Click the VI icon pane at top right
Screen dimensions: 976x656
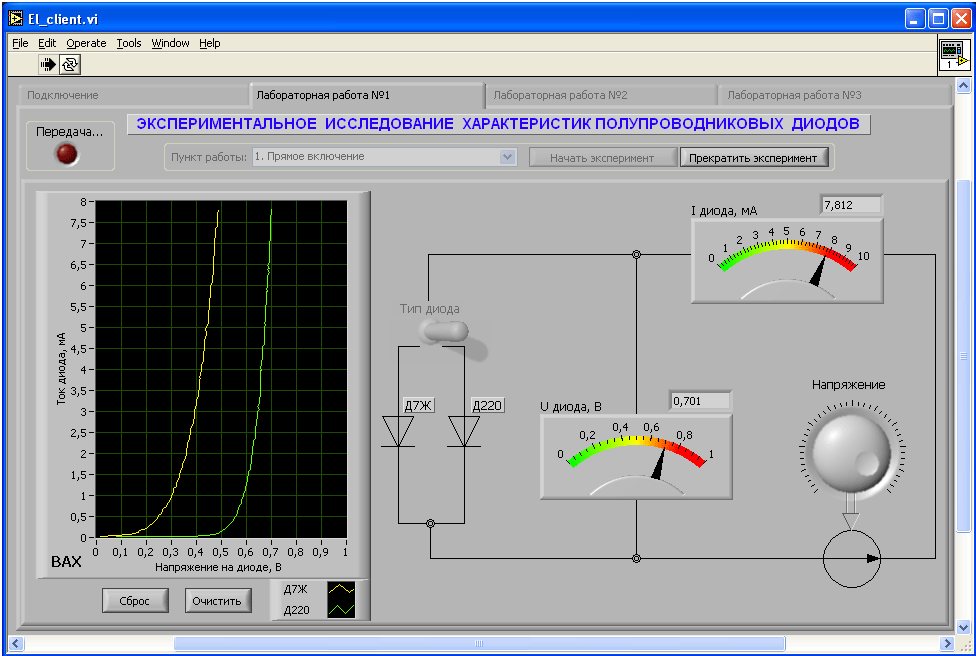tap(953, 56)
